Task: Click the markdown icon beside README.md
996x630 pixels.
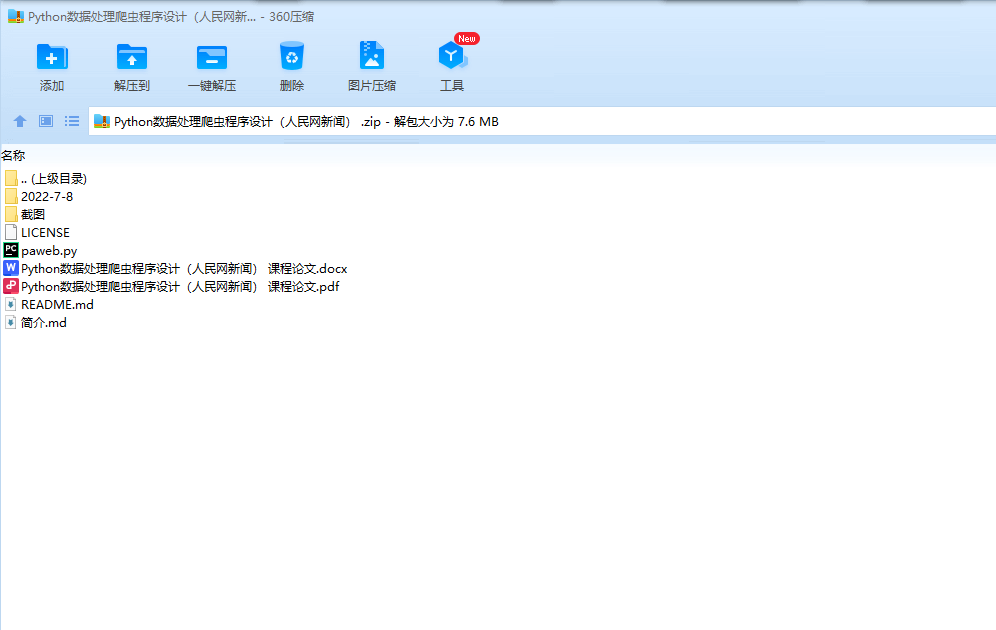Action: (11, 304)
